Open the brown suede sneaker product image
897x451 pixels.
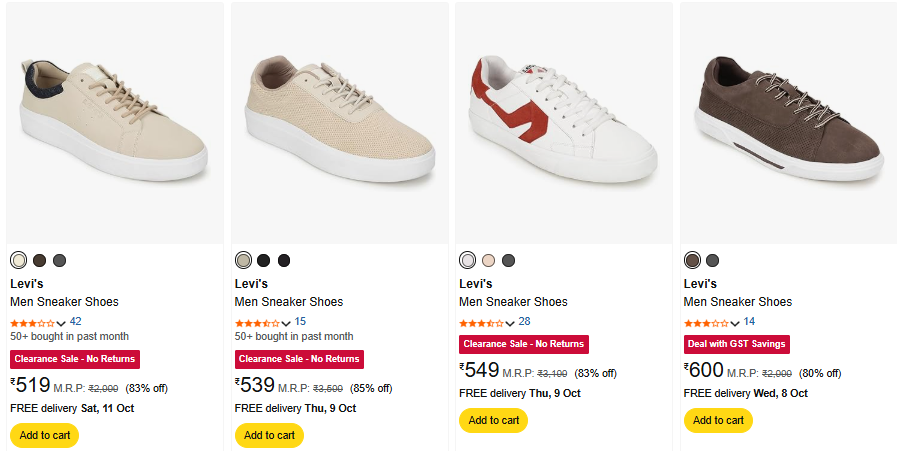[x=788, y=123]
